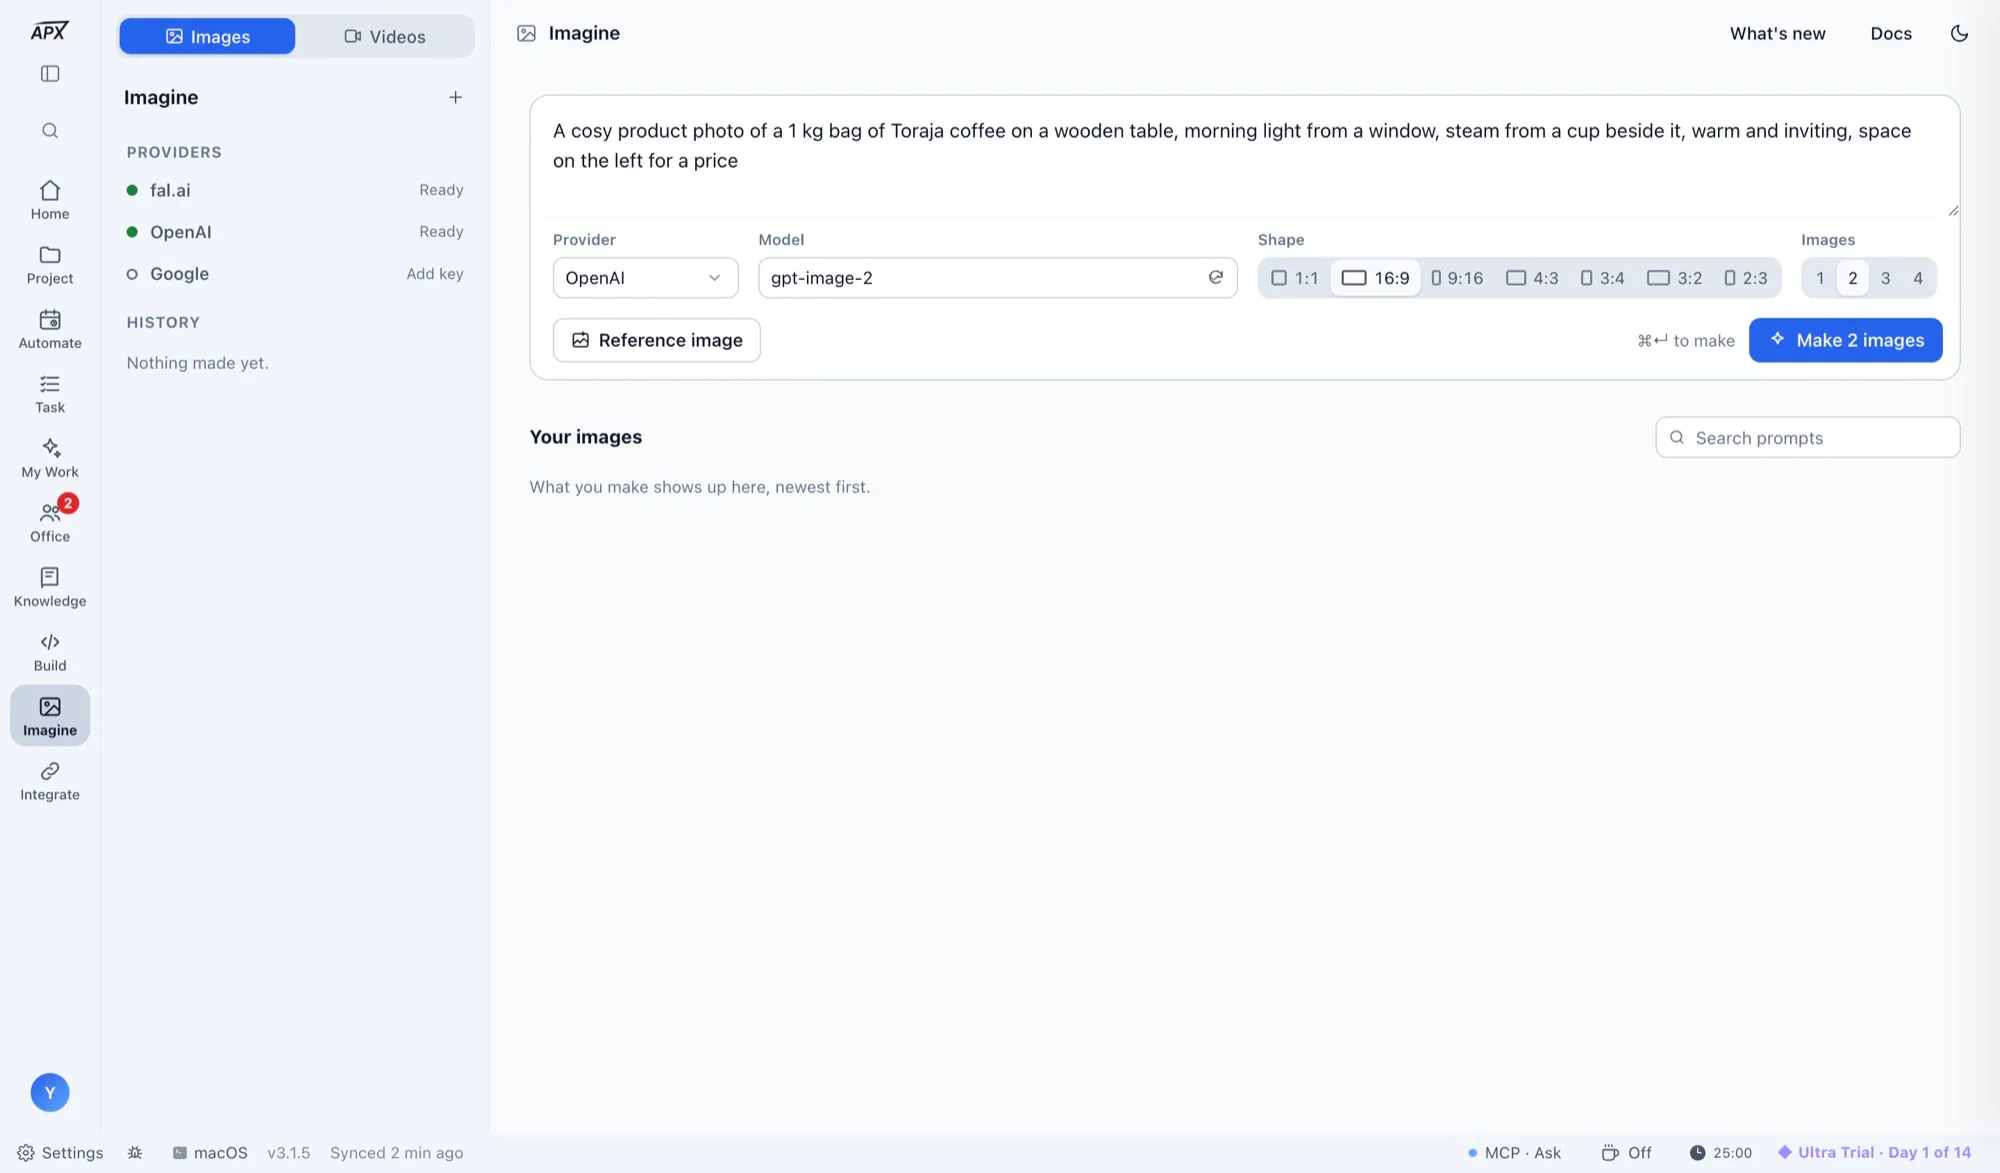Refresh the model list icon

coord(1216,277)
